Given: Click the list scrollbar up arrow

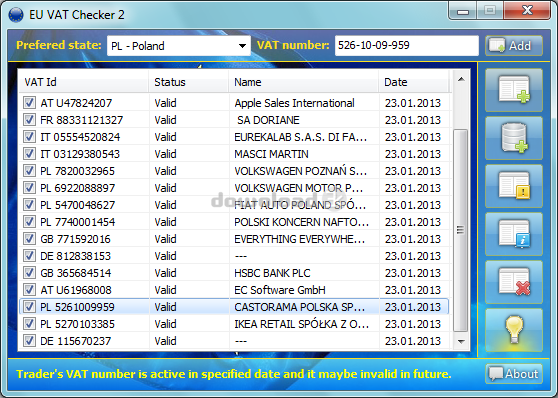Looking at the screenshot, I should coord(461,79).
